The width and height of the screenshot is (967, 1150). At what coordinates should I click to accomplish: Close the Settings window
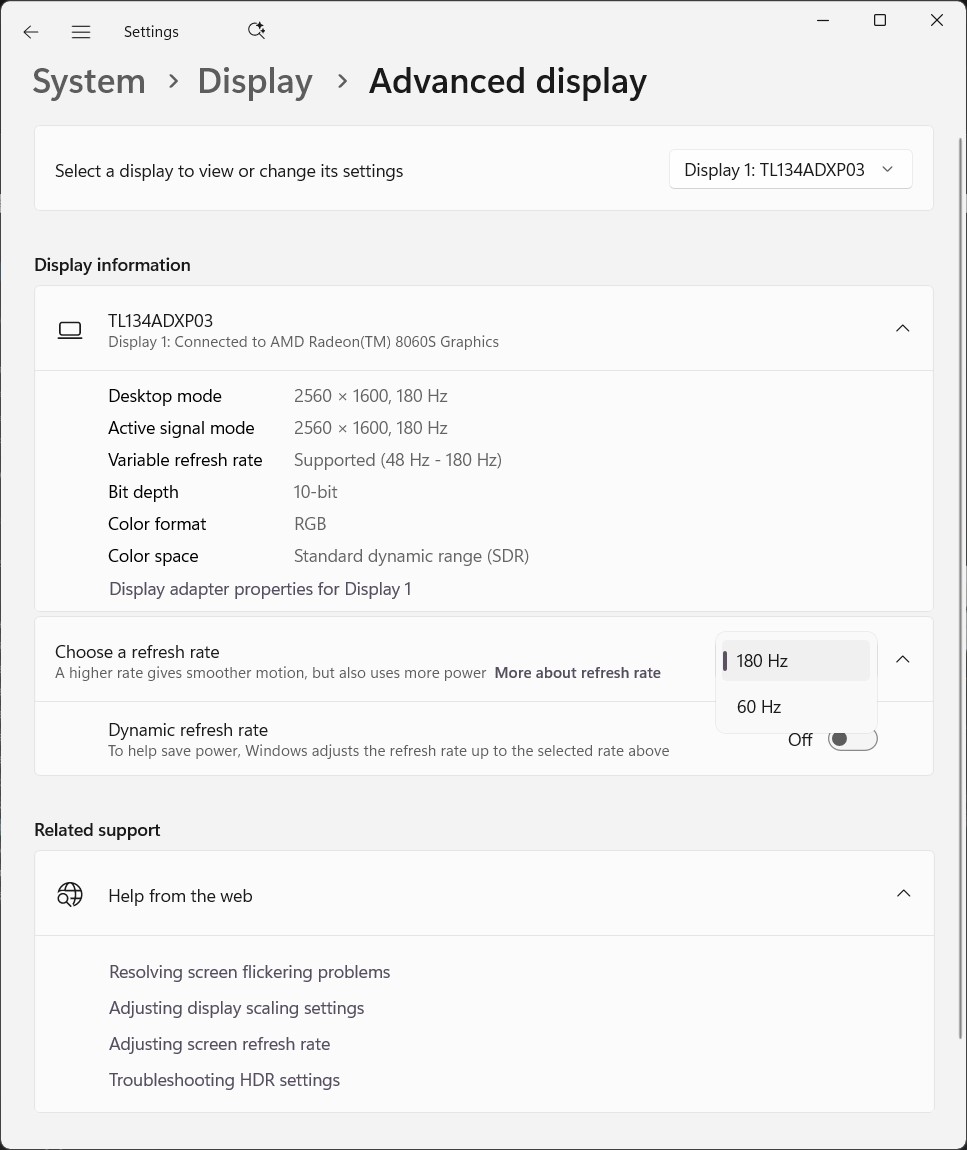[937, 21]
